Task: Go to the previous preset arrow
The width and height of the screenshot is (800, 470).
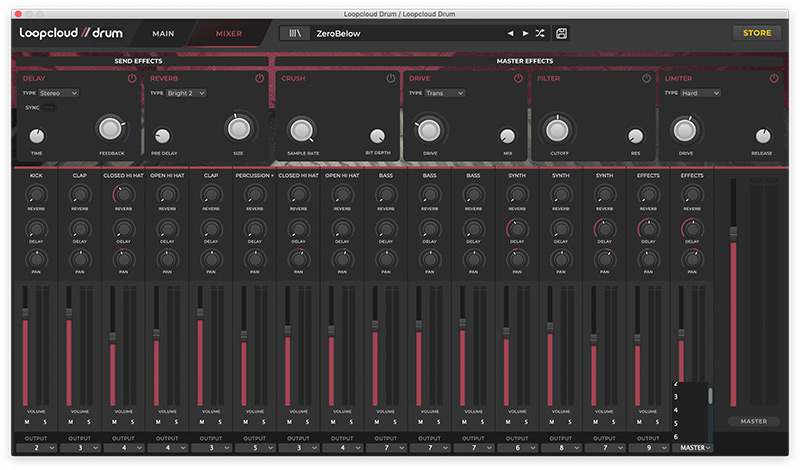Action: click(x=511, y=33)
